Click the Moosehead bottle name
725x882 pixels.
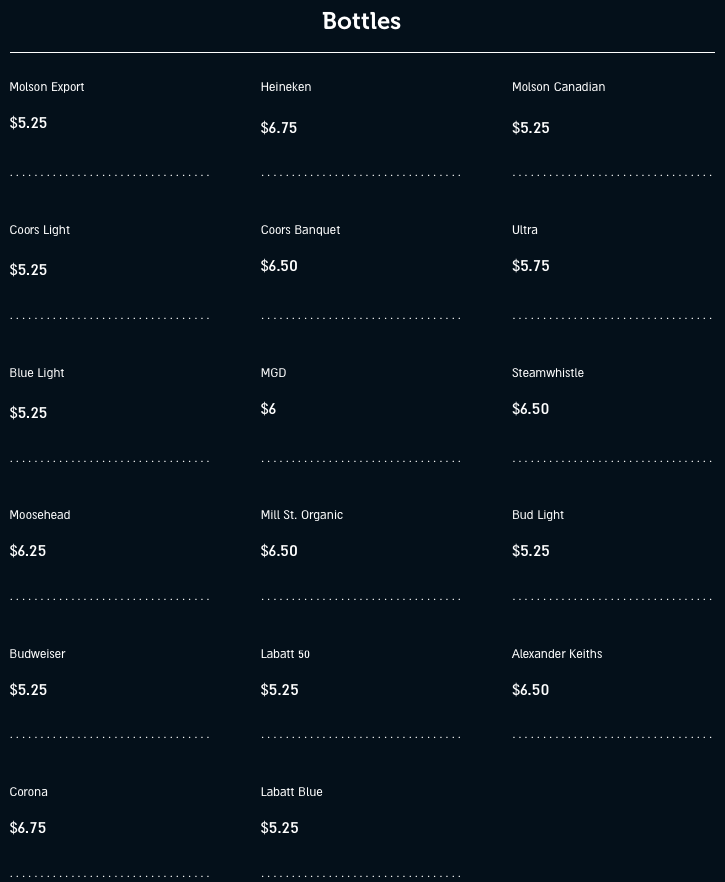pyautogui.click(x=40, y=515)
